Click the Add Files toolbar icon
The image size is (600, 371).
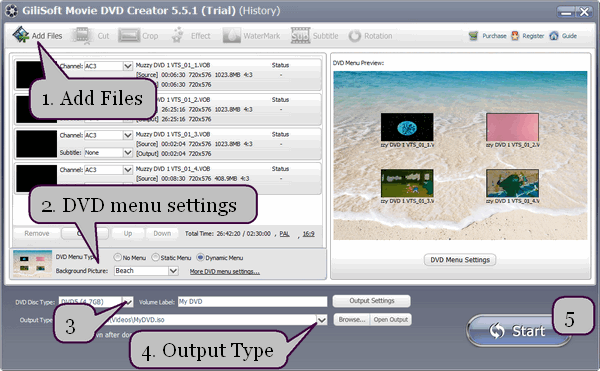click(21, 35)
